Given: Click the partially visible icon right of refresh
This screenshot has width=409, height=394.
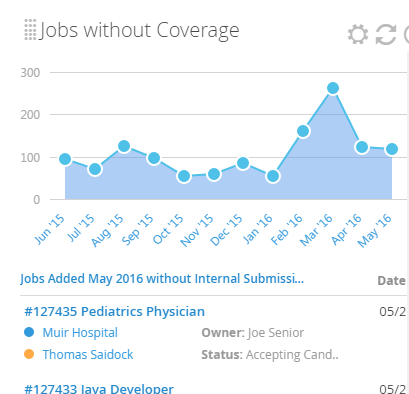Looking at the screenshot, I should [x=406, y=34].
